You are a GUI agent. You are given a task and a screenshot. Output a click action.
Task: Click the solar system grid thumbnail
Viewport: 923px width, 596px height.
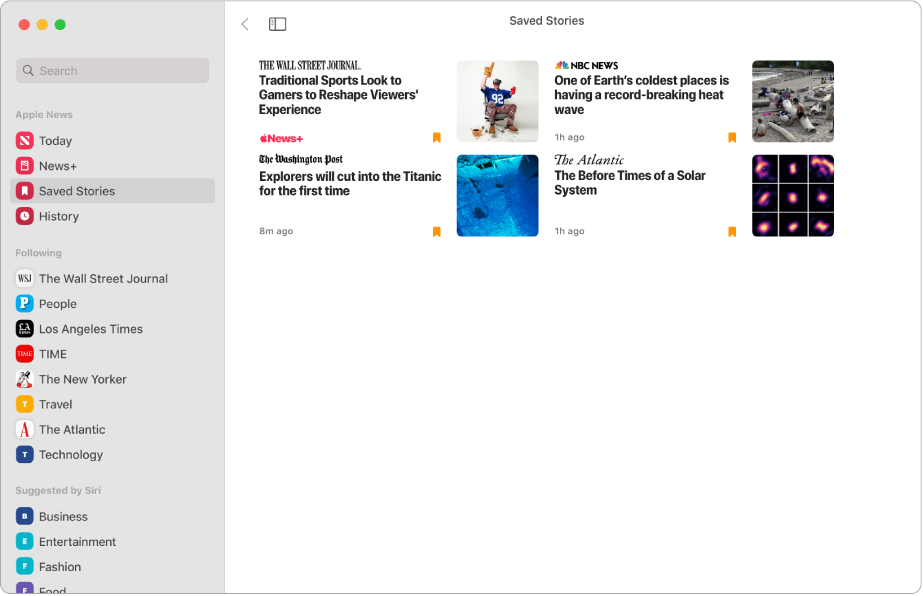point(793,196)
